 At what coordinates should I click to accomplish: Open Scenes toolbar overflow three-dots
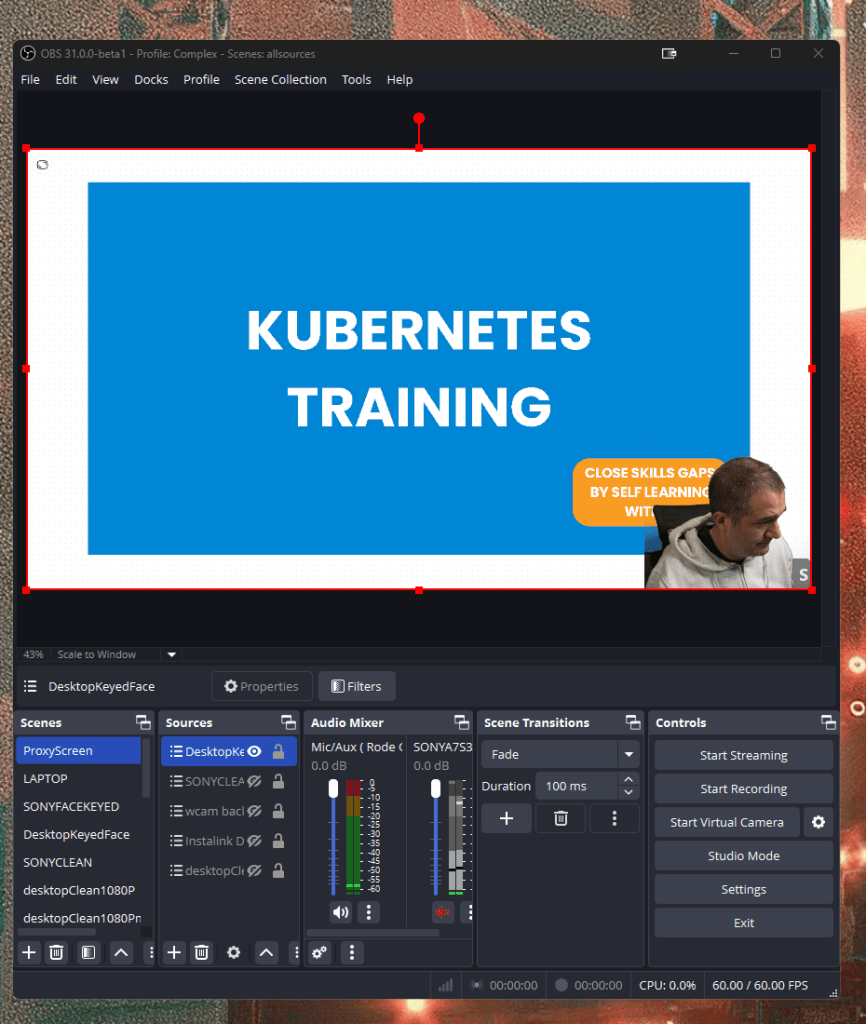[x=151, y=952]
